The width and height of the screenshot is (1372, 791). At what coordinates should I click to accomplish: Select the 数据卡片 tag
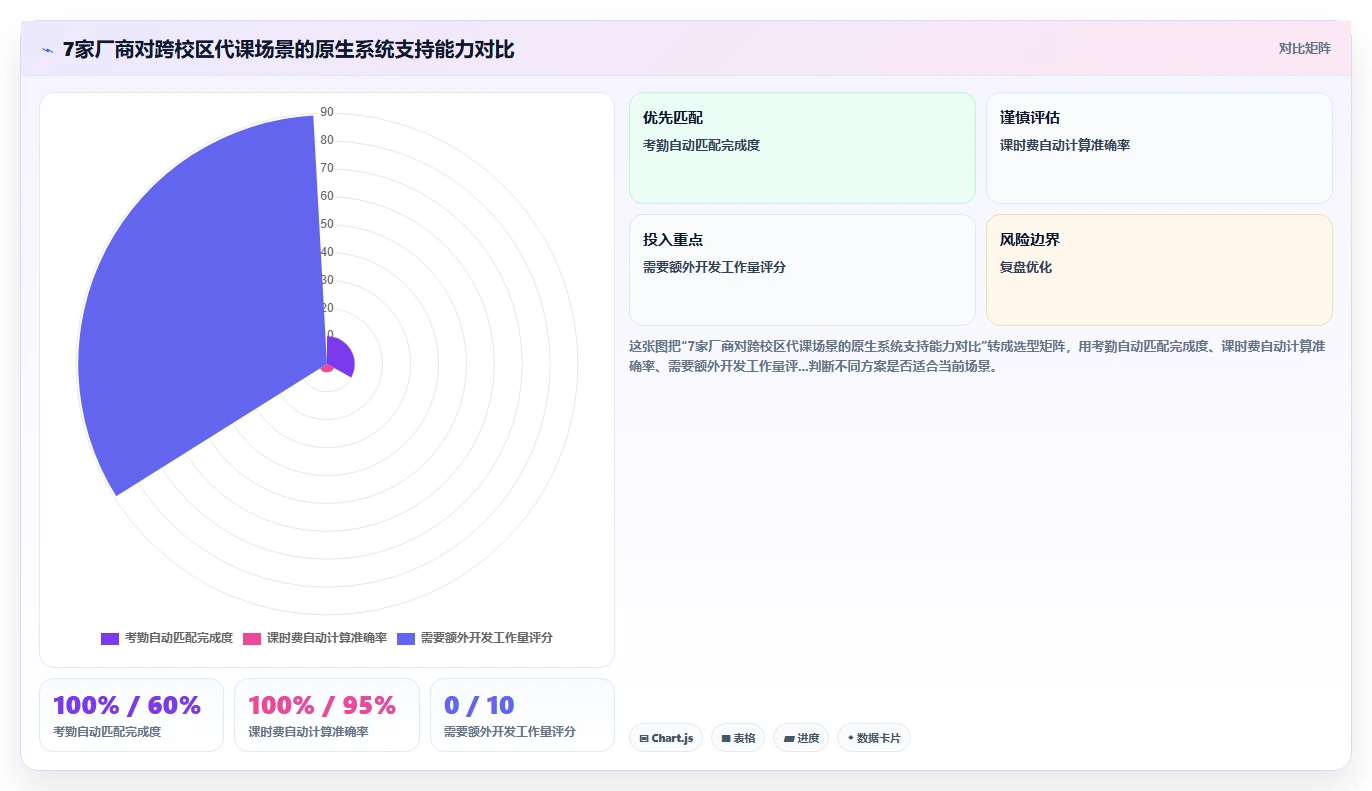[x=874, y=738]
